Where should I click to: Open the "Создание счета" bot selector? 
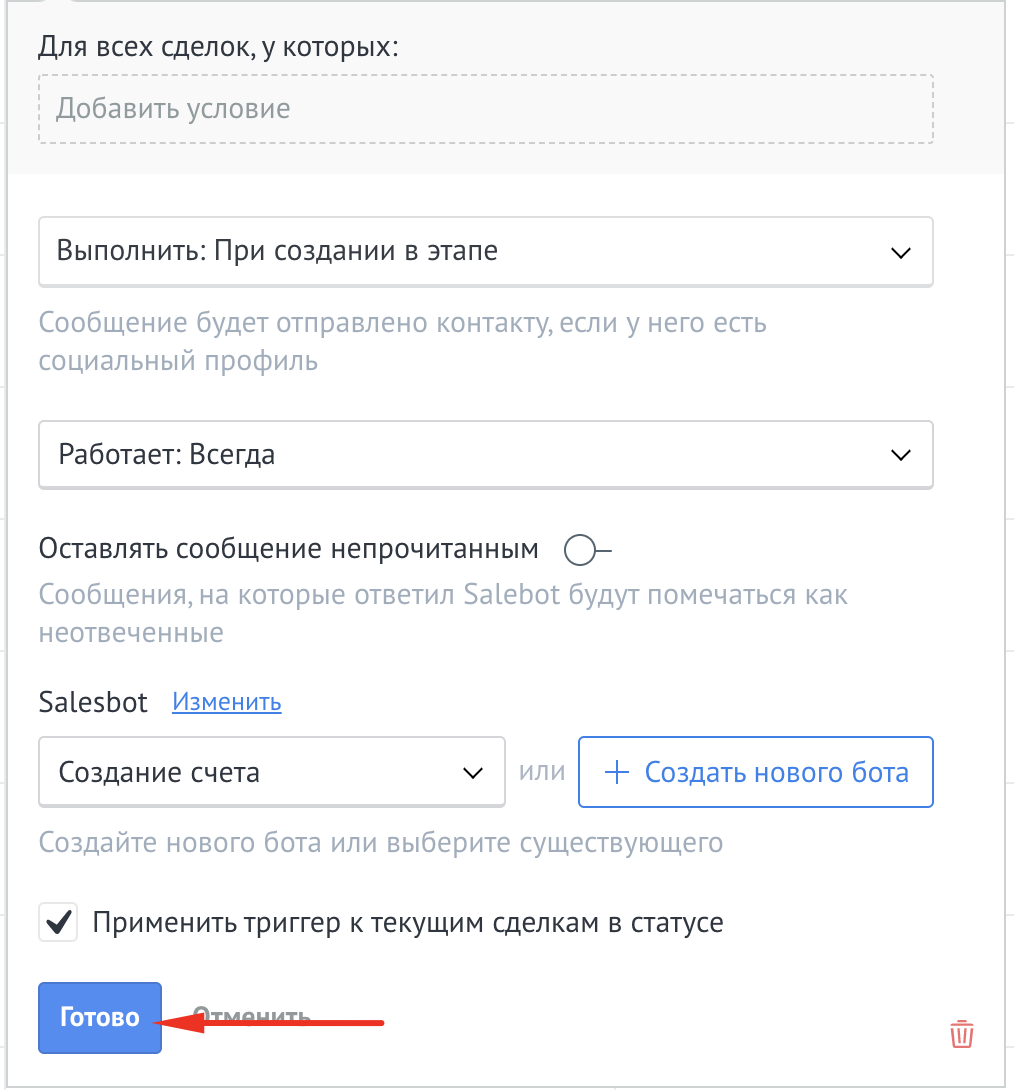271,772
